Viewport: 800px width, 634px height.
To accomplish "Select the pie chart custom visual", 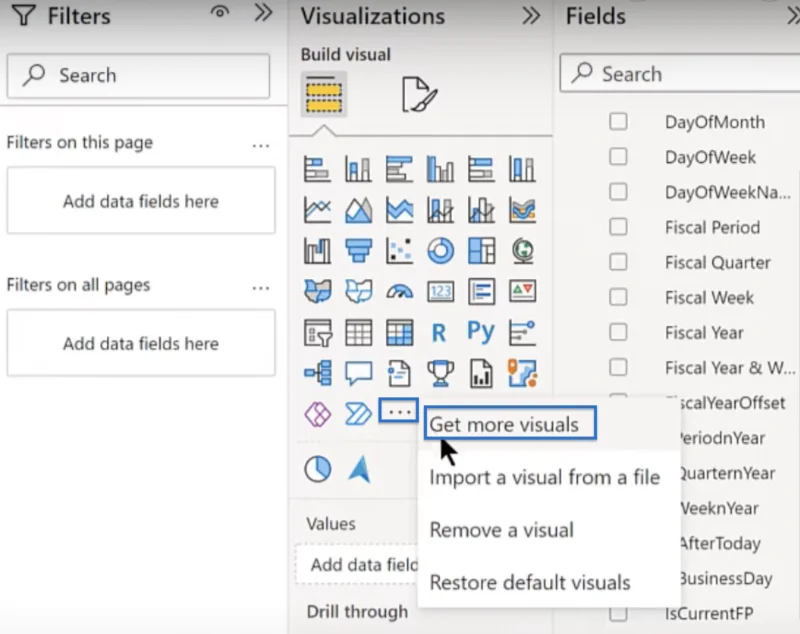I will tap(317, 469).
